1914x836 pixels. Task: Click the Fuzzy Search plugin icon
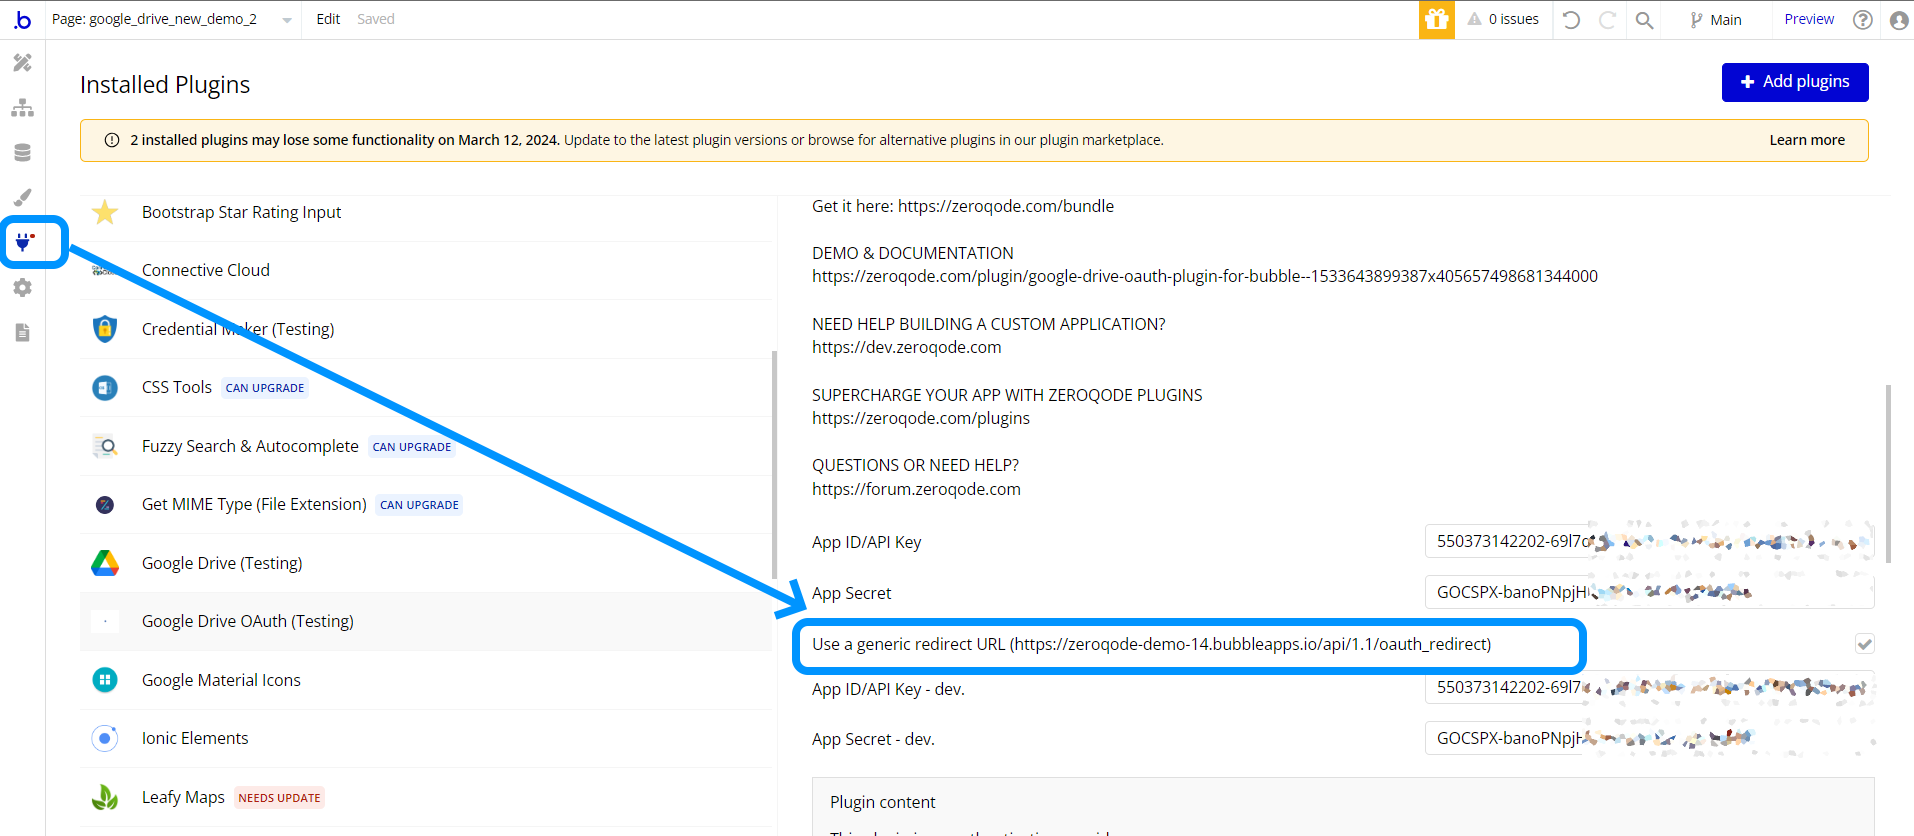(105, 446)
